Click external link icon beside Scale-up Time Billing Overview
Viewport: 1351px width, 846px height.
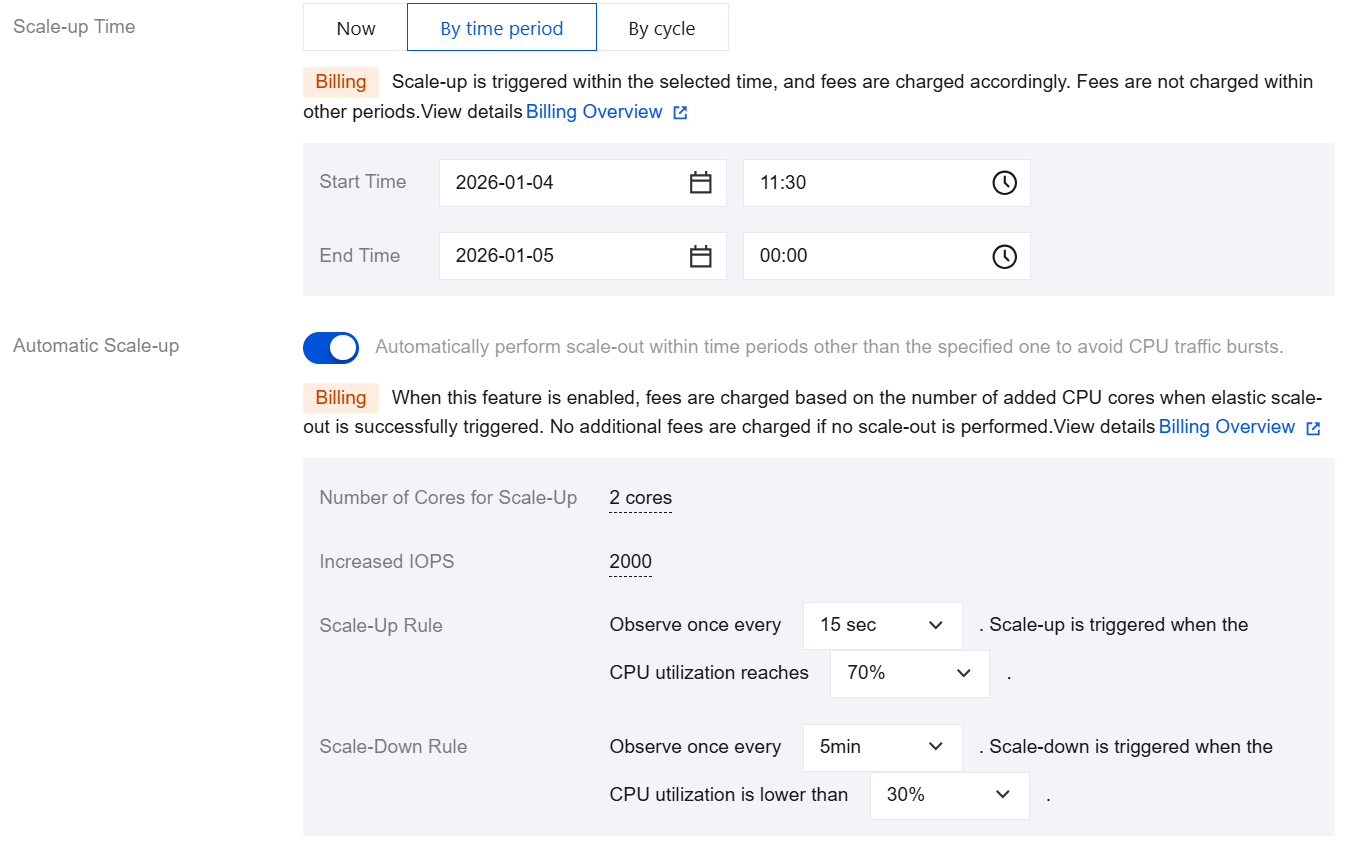coord(680,113)
